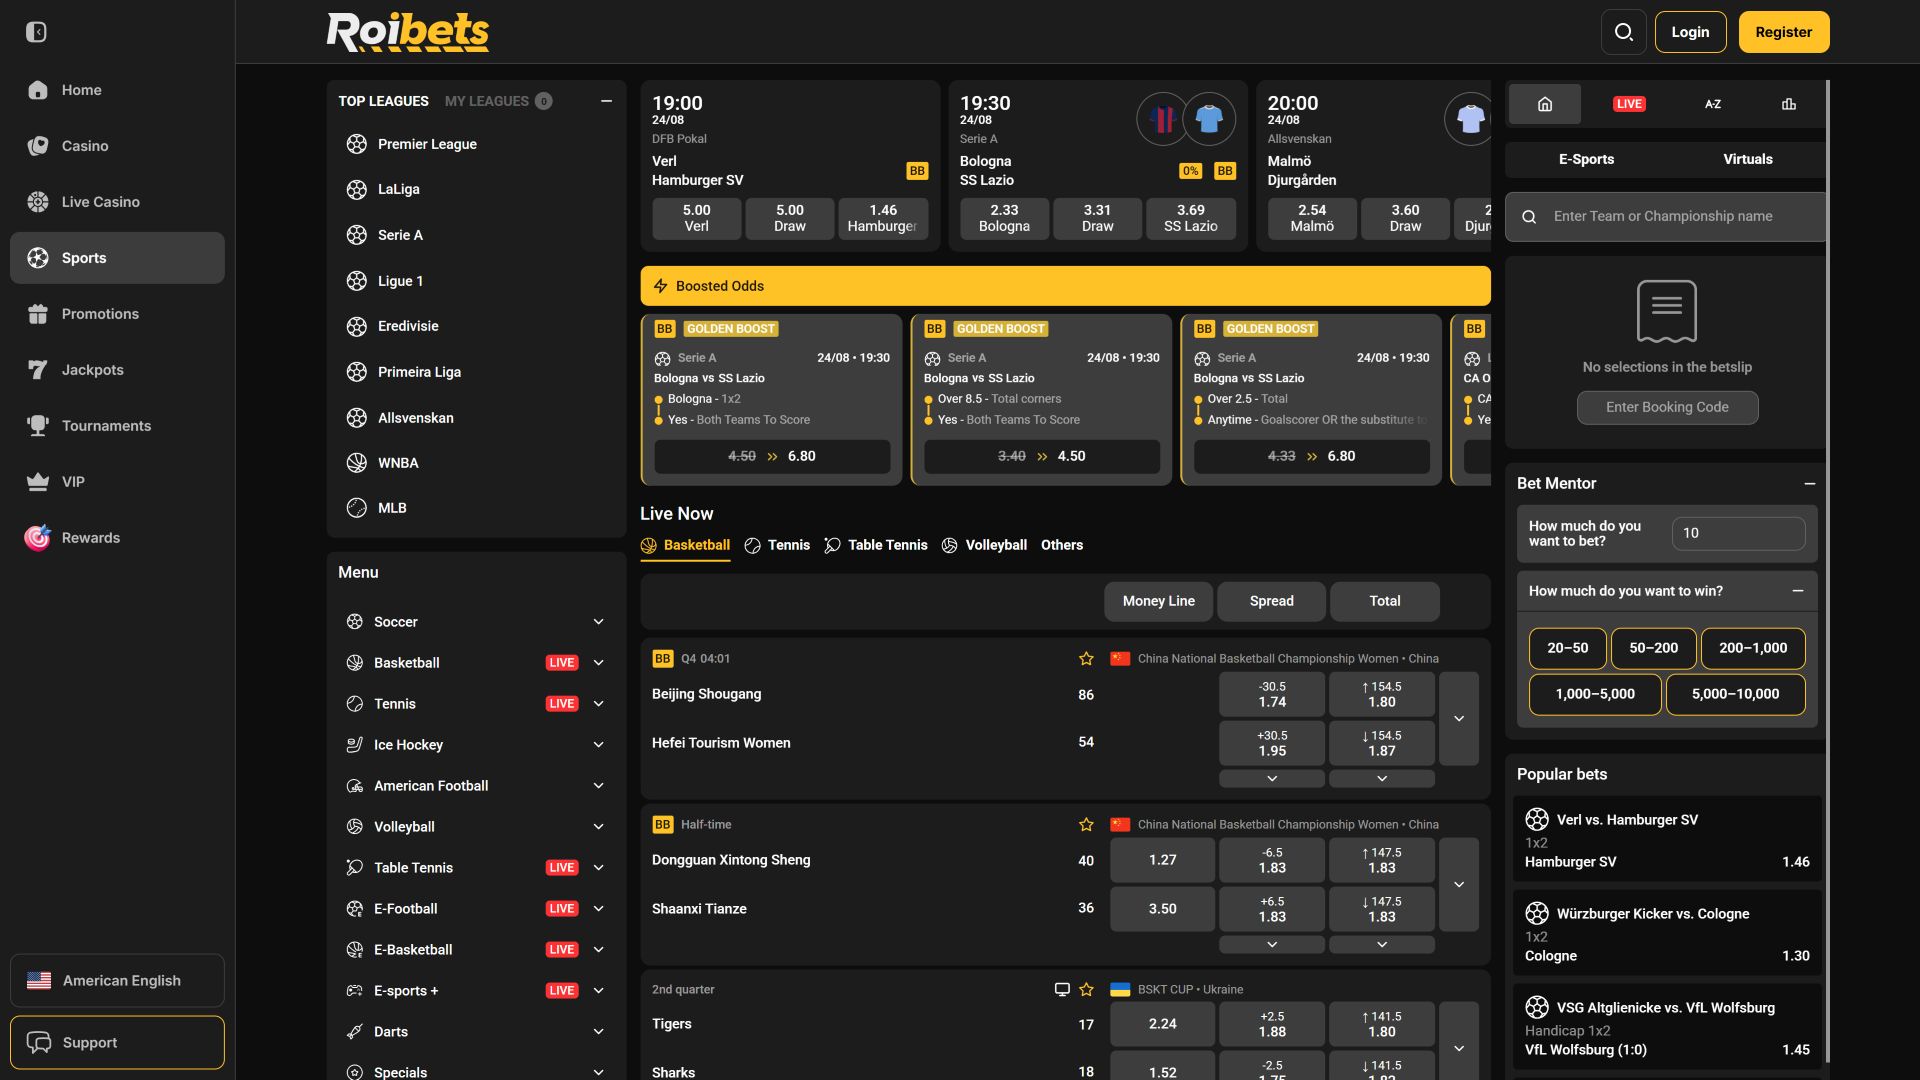
Task: Click the team or championship search field
Action: click(1666, 217)
